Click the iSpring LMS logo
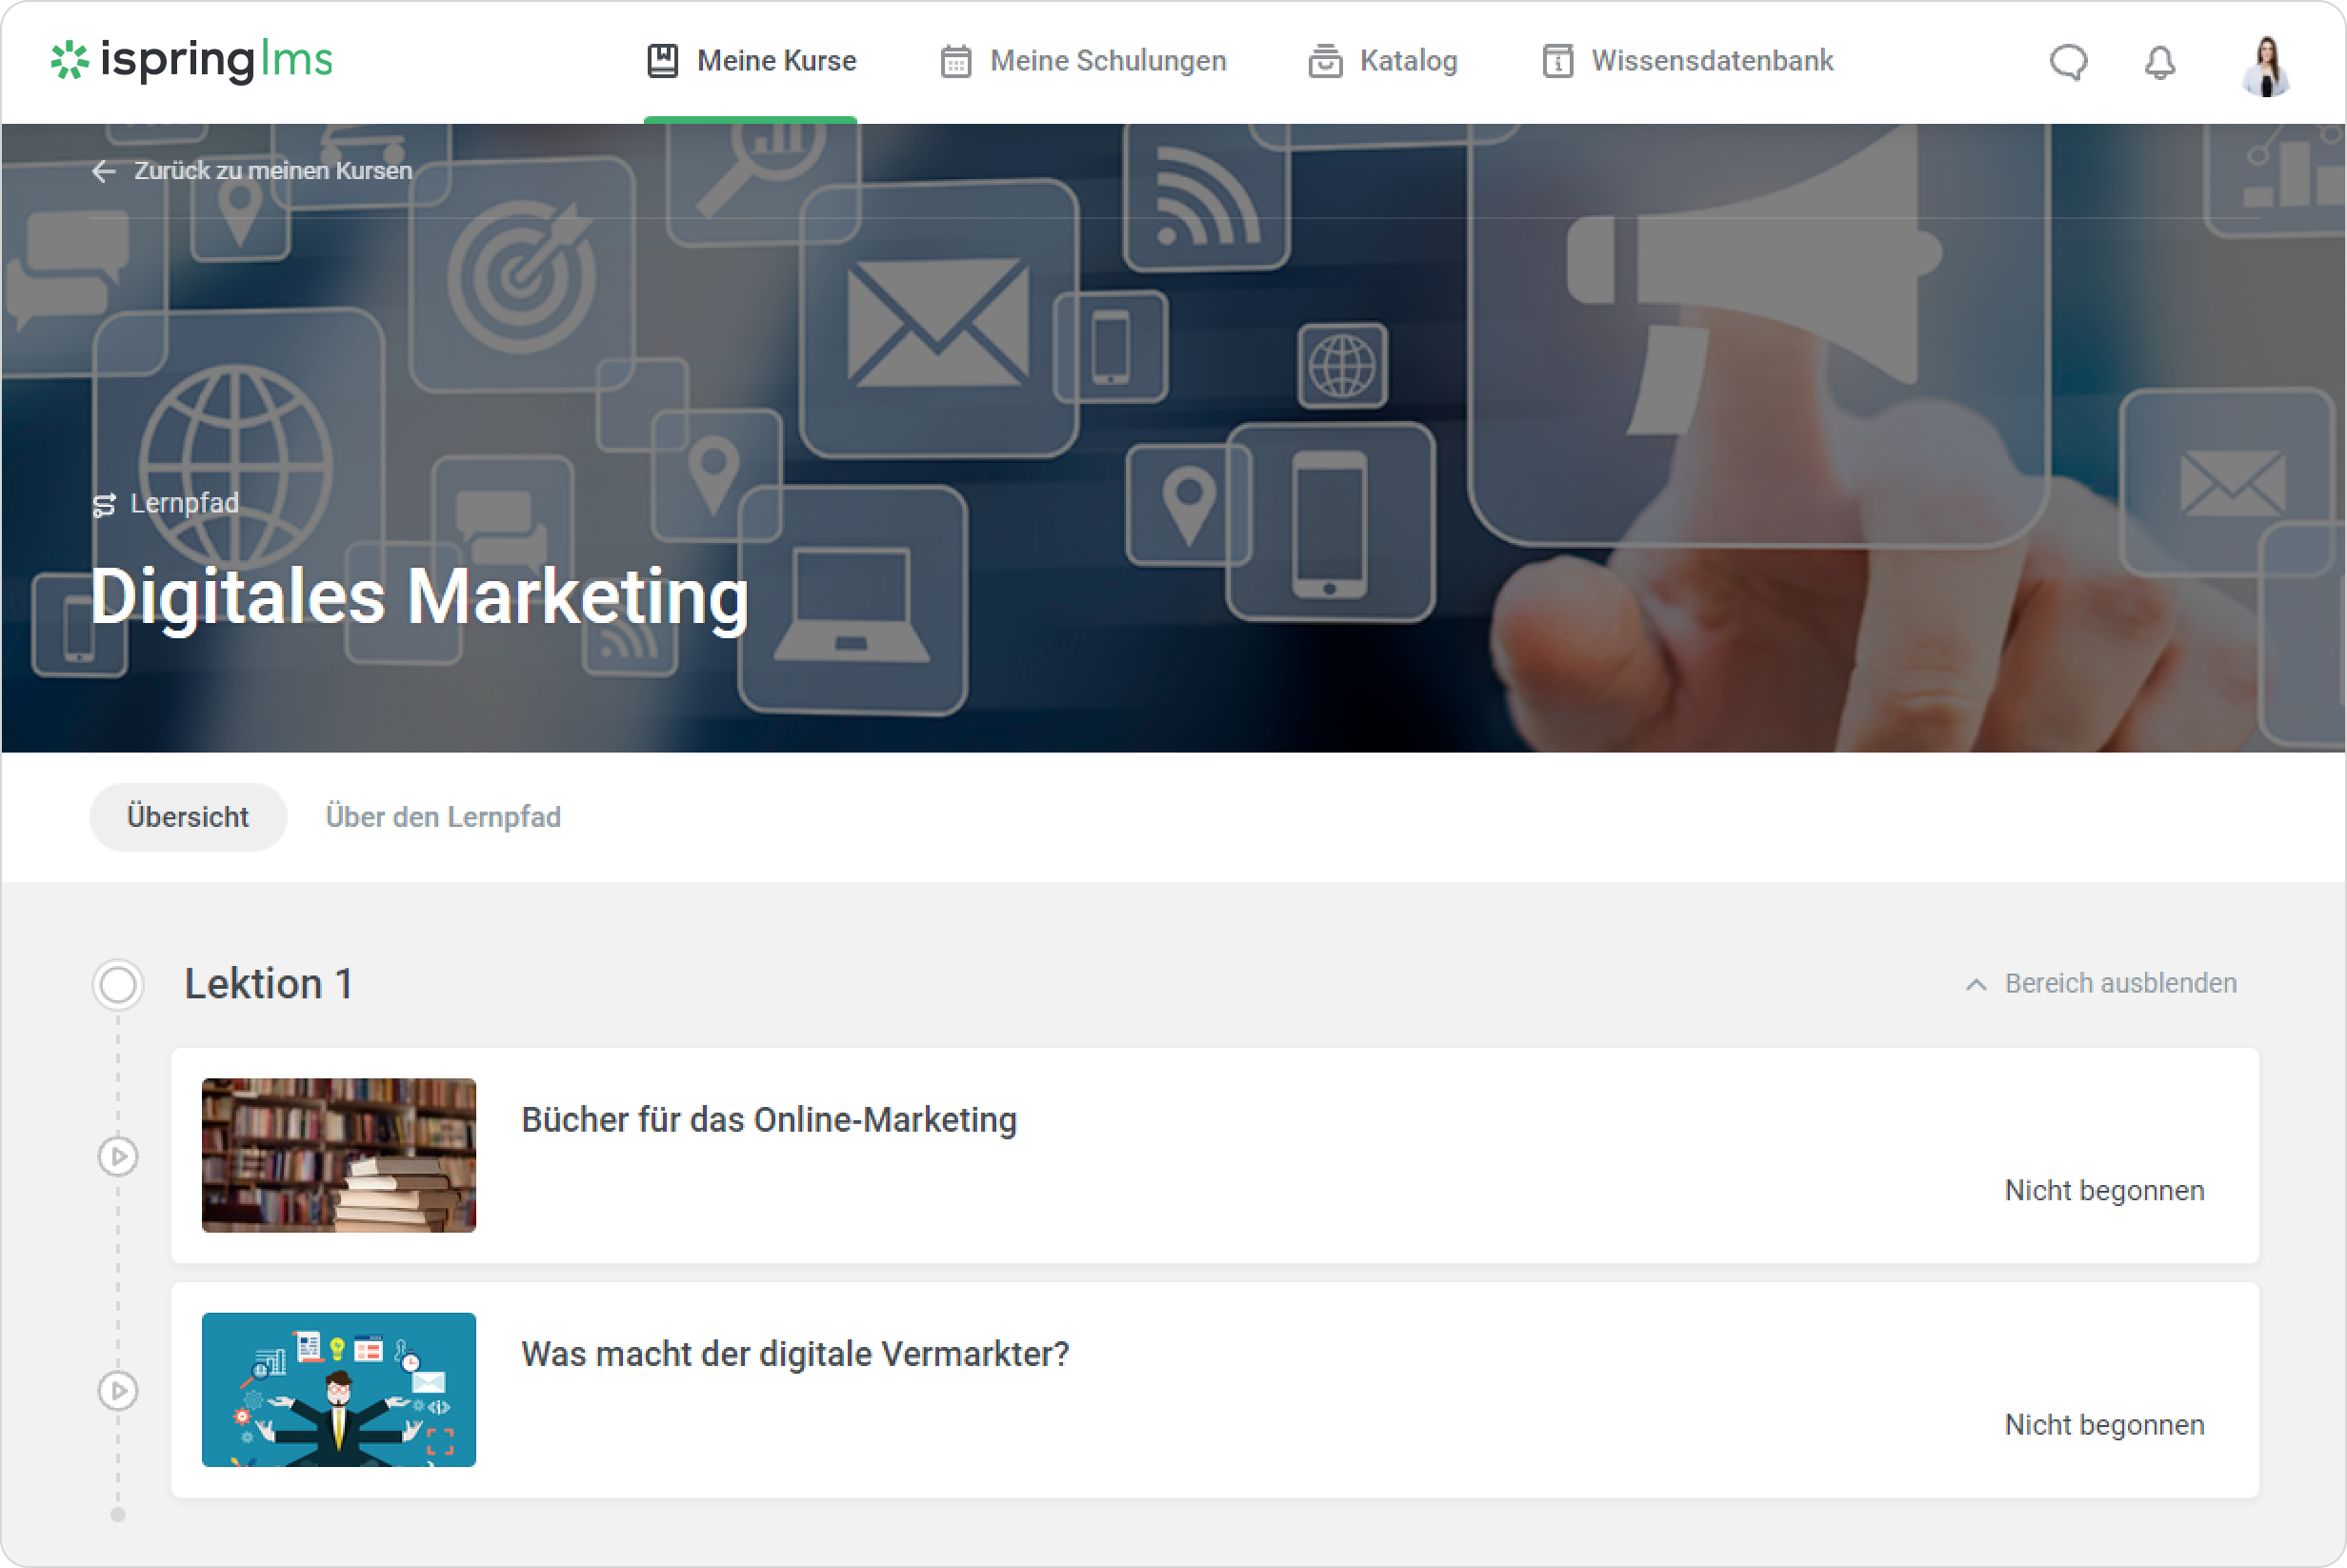 (191, 61)
